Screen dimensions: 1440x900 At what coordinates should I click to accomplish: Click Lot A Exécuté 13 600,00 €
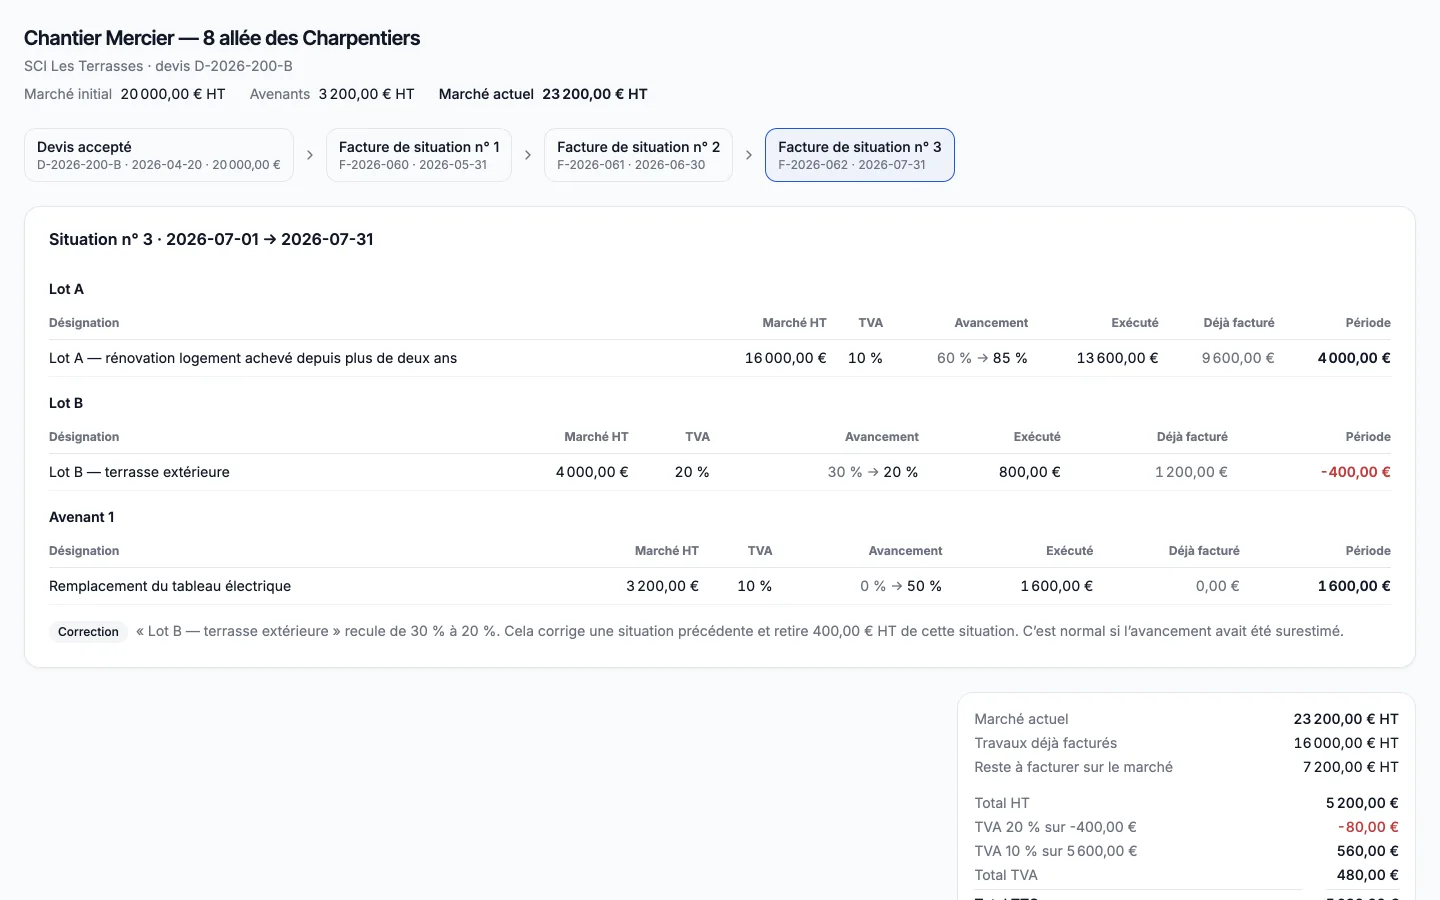pos(1117,358)
